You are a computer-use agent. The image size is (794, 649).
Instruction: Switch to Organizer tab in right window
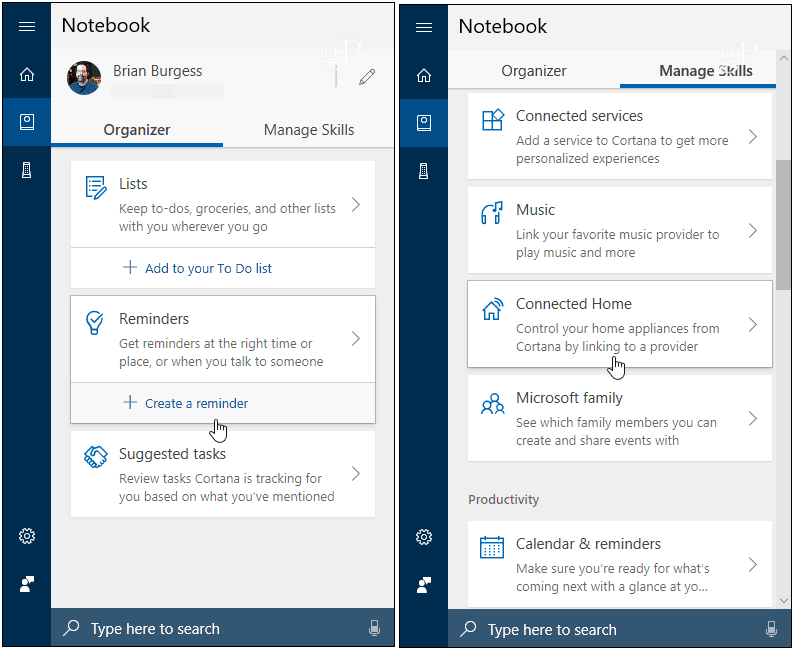pos(534,71)
